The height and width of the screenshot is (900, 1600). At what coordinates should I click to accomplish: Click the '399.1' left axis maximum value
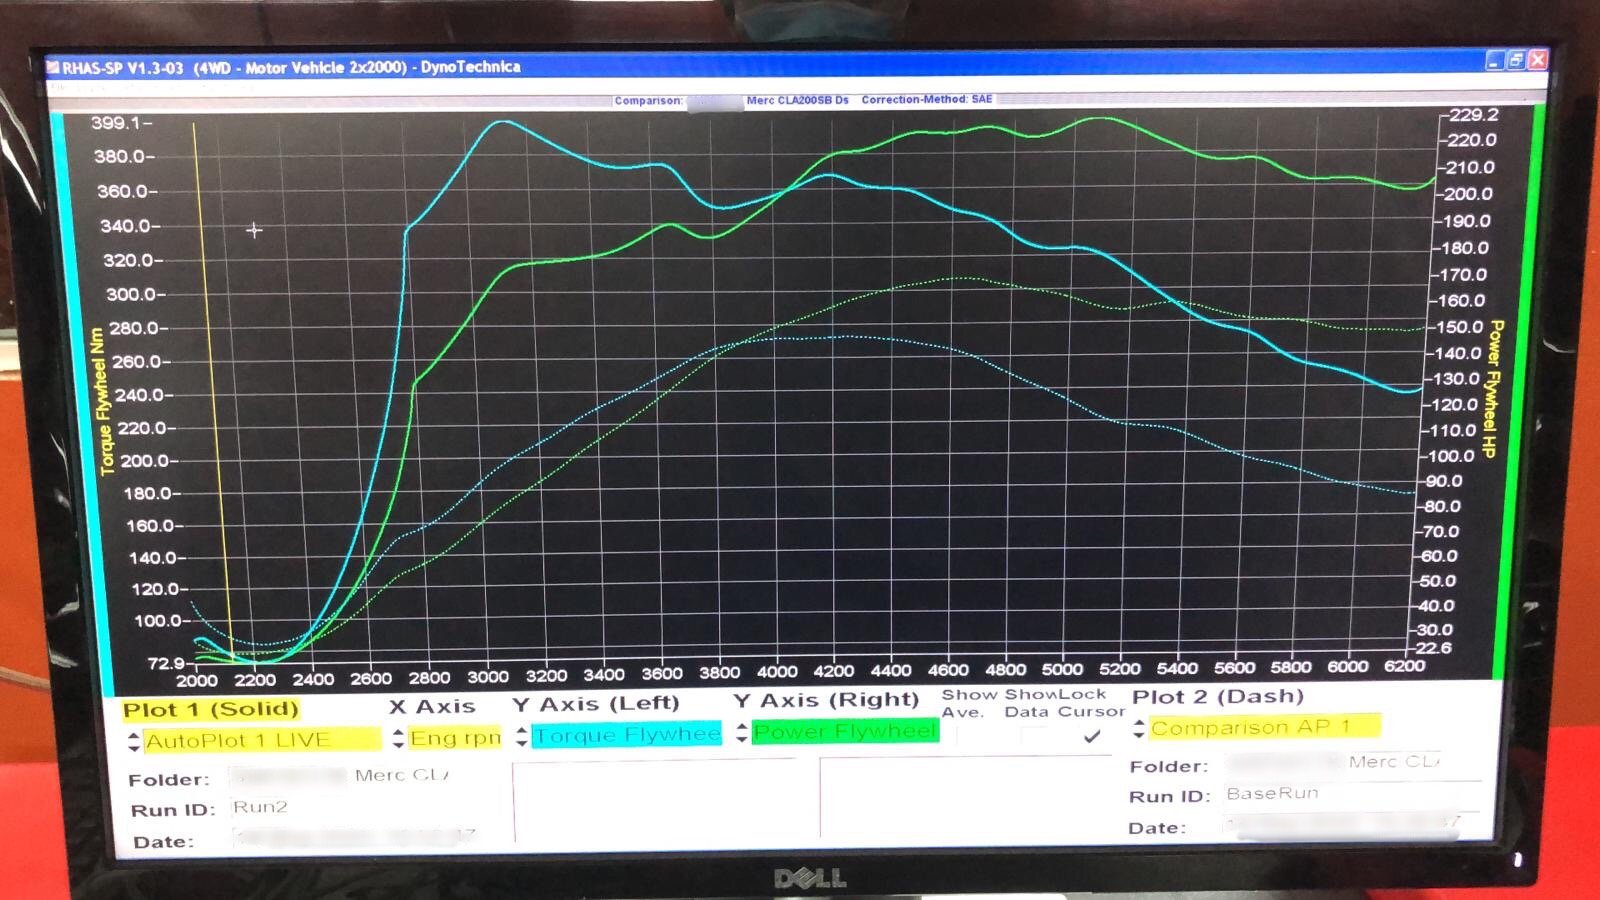[119, 123]
